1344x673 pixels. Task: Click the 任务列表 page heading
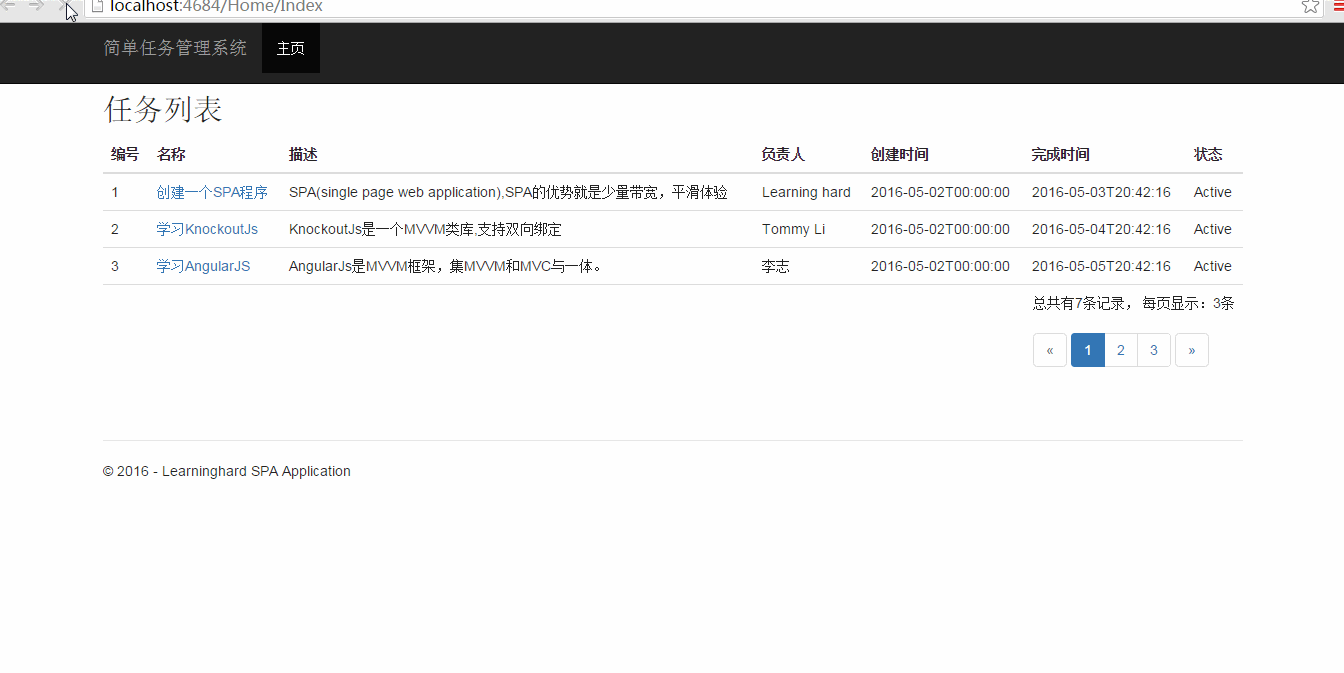coord(163,109)
